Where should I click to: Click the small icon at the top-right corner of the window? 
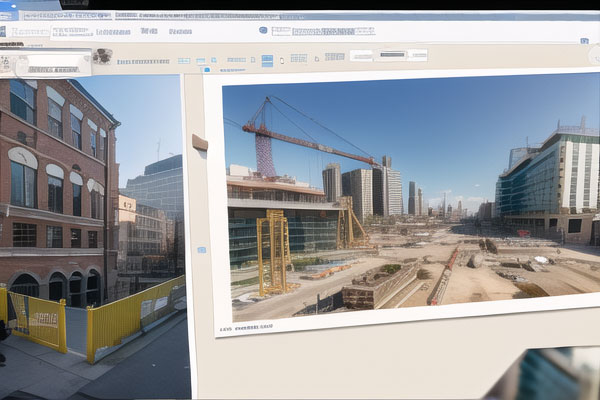coord(584,40)
